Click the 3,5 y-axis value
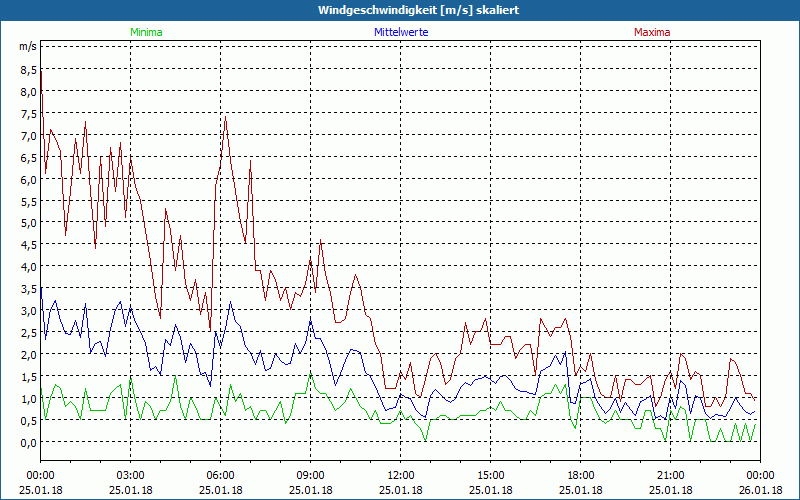 point(29,289)
